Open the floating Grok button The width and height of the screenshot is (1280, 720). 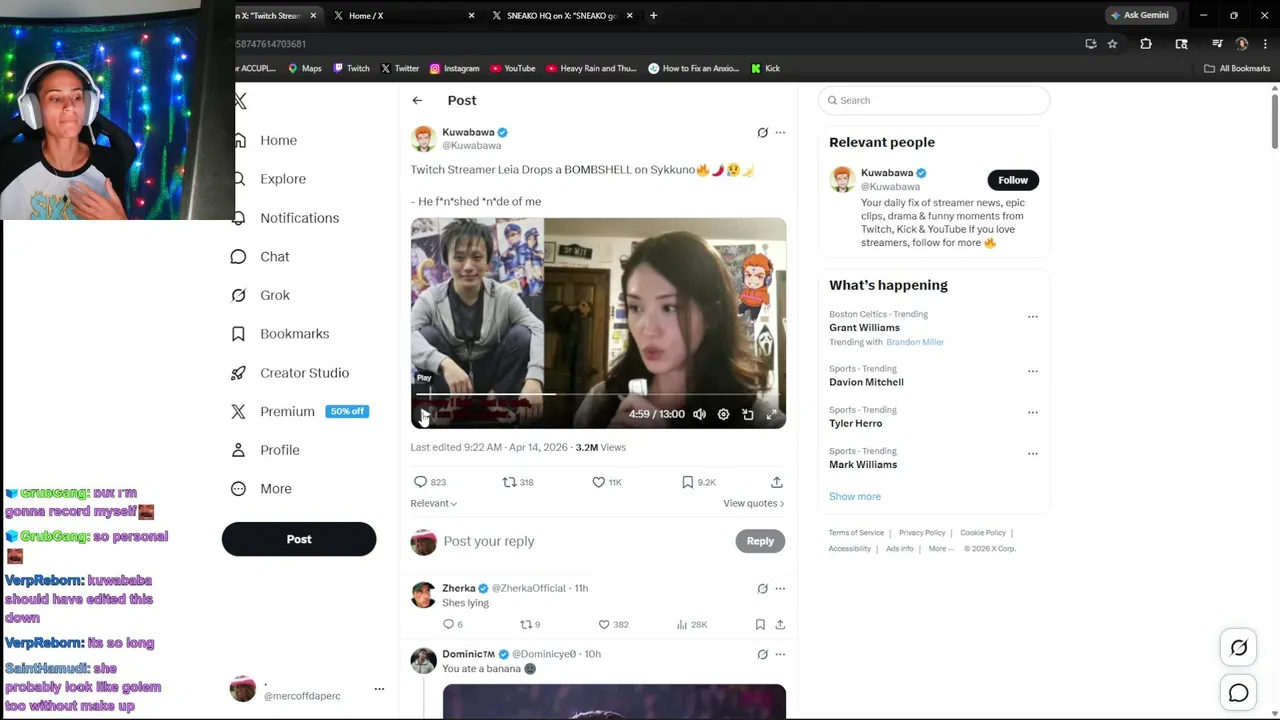click(x=1239, y=648)
